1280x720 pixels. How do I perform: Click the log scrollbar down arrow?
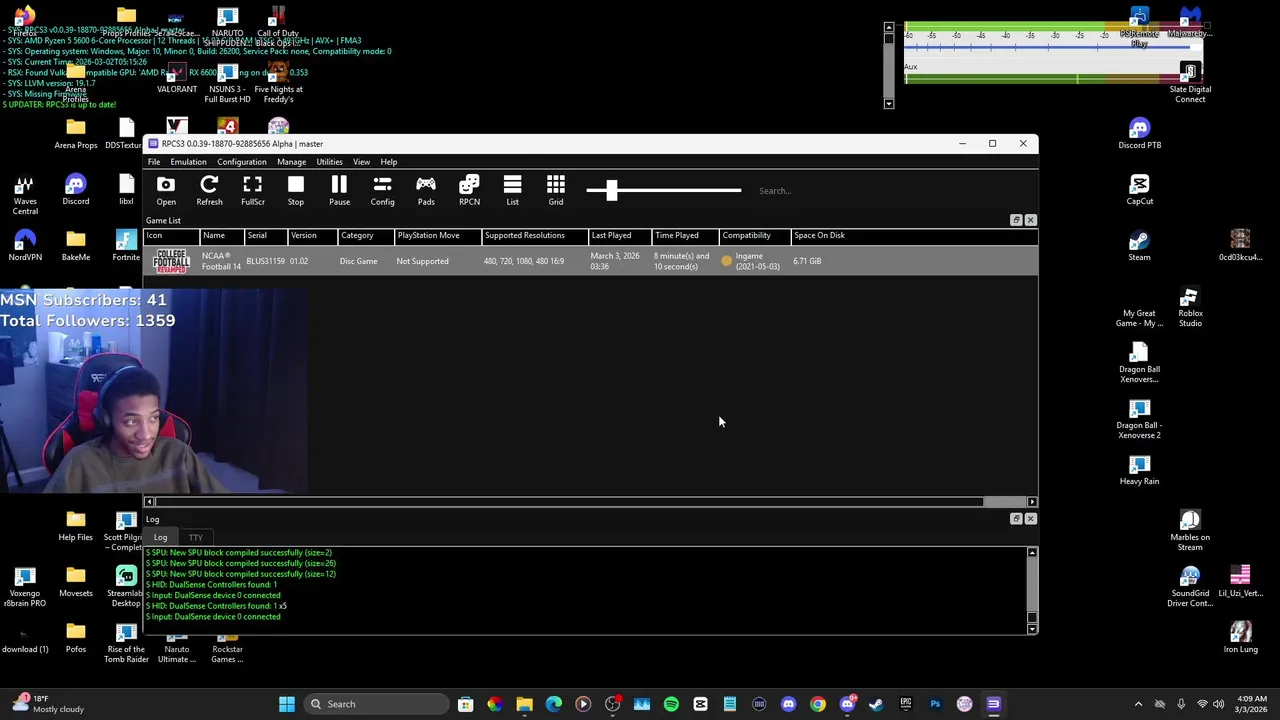point(1032,629)
